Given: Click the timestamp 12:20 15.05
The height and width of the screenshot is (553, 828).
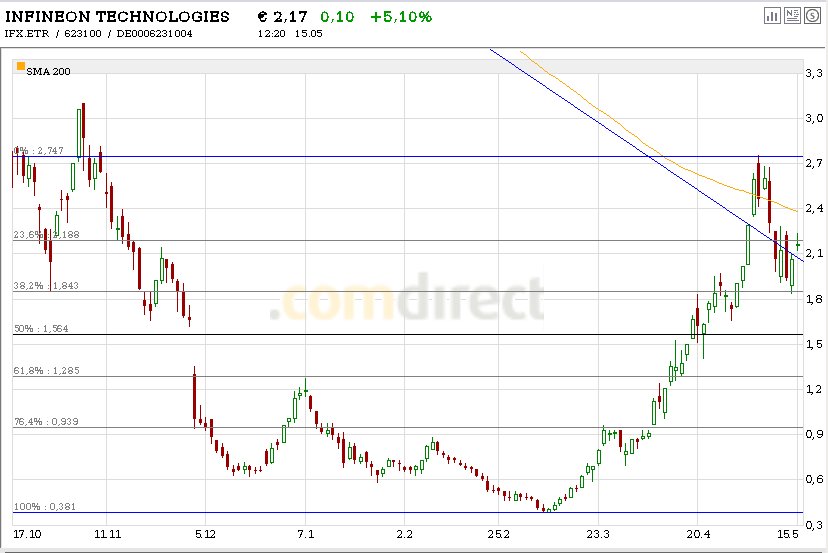Looking at the screenshot, I should (290, 33).
